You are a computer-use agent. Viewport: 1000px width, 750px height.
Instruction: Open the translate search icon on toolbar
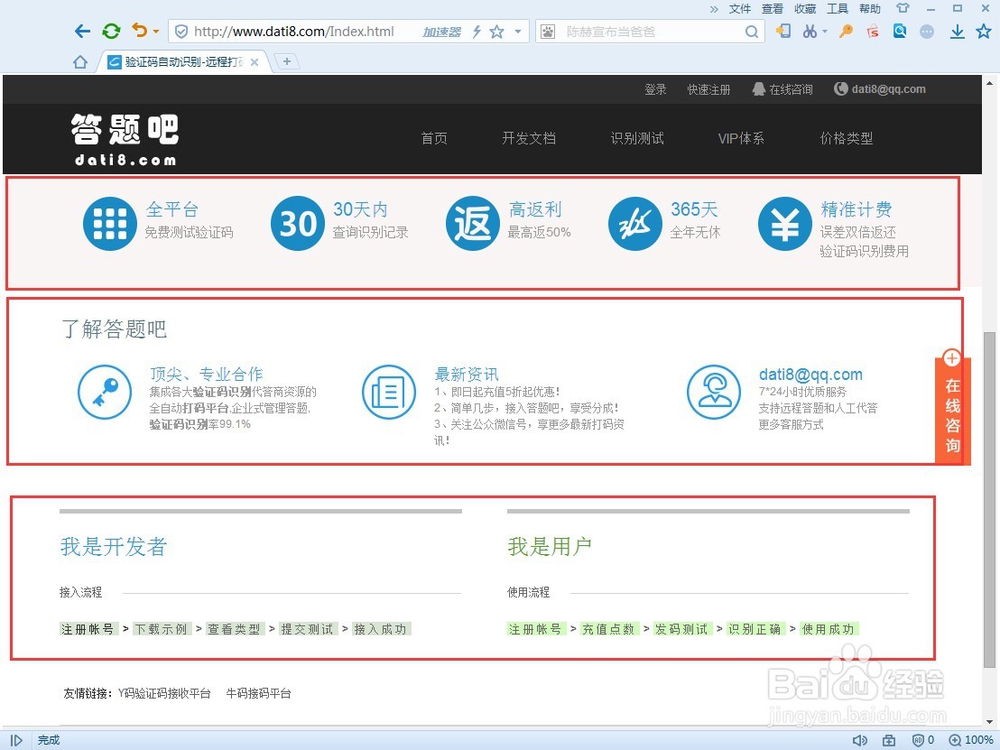point(899,31)
